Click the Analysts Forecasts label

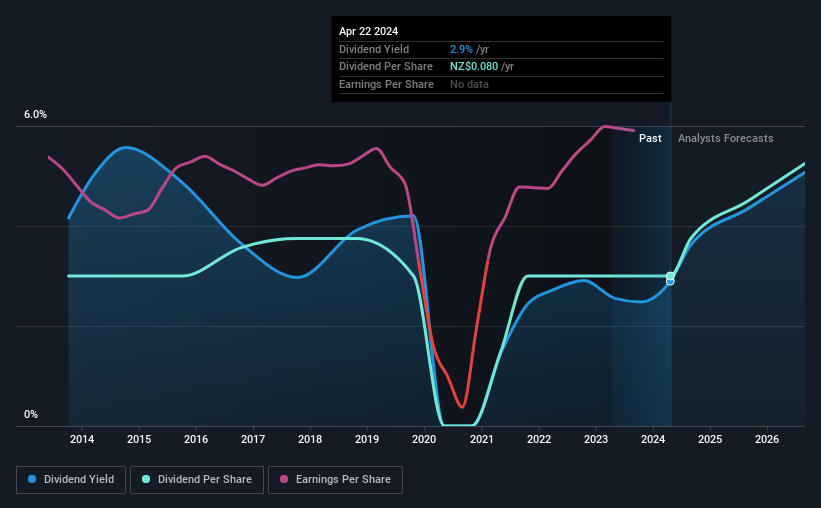726,138
